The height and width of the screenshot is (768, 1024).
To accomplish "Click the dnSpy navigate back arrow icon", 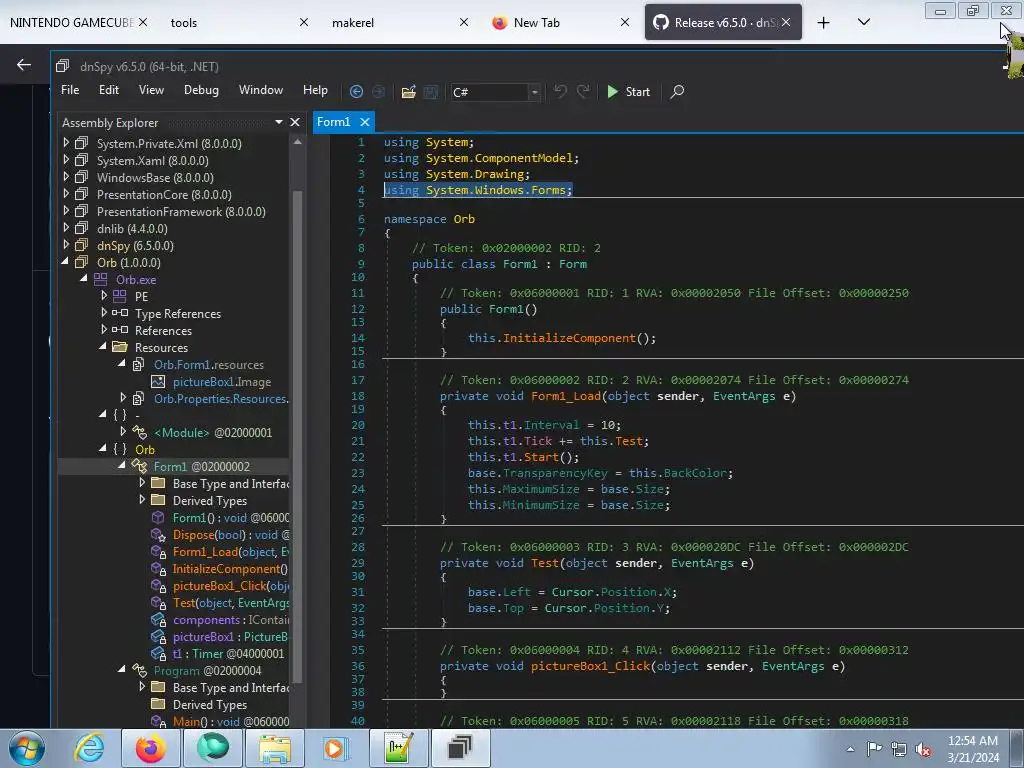I will (x=356, y=91).
